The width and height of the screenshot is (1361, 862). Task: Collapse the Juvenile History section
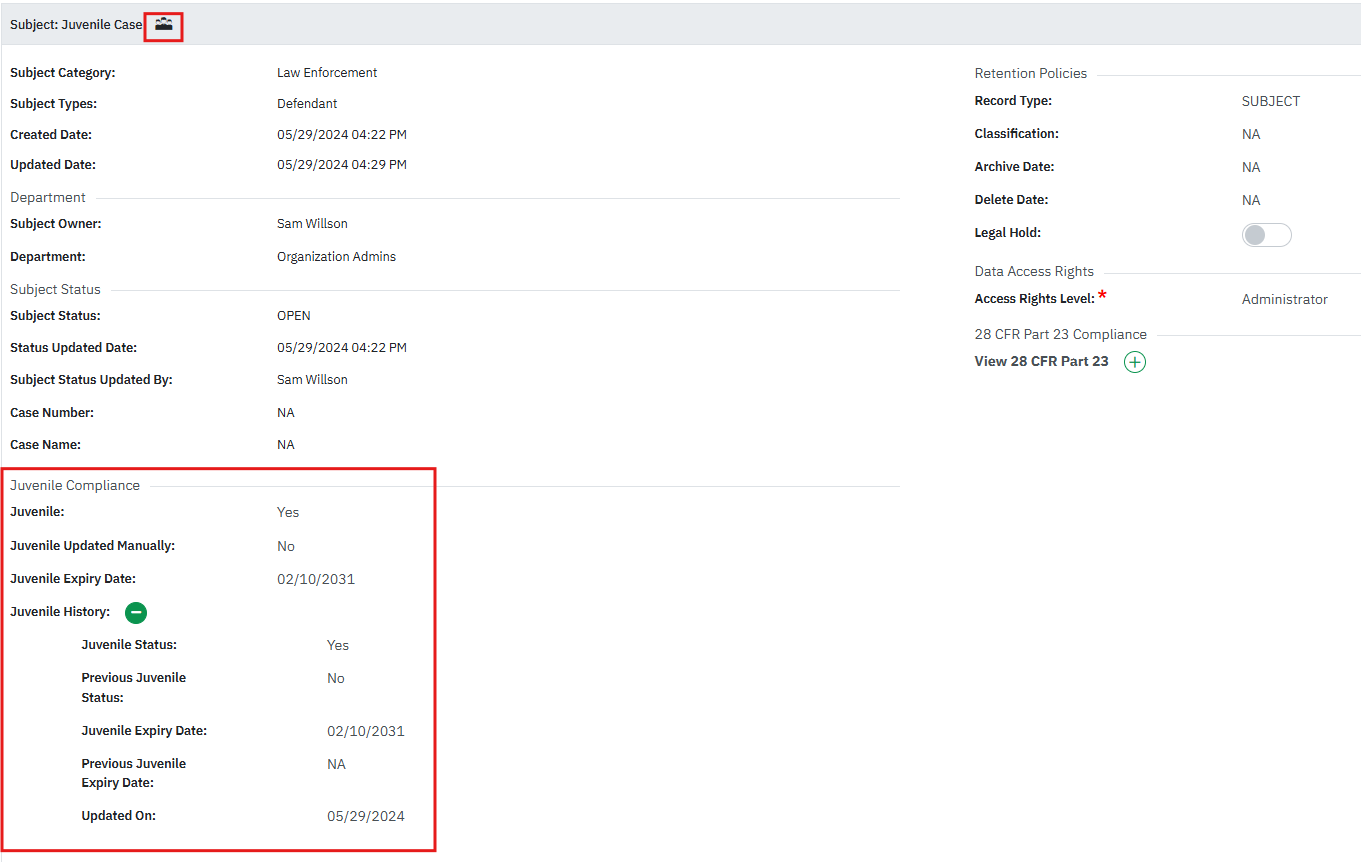136,613
